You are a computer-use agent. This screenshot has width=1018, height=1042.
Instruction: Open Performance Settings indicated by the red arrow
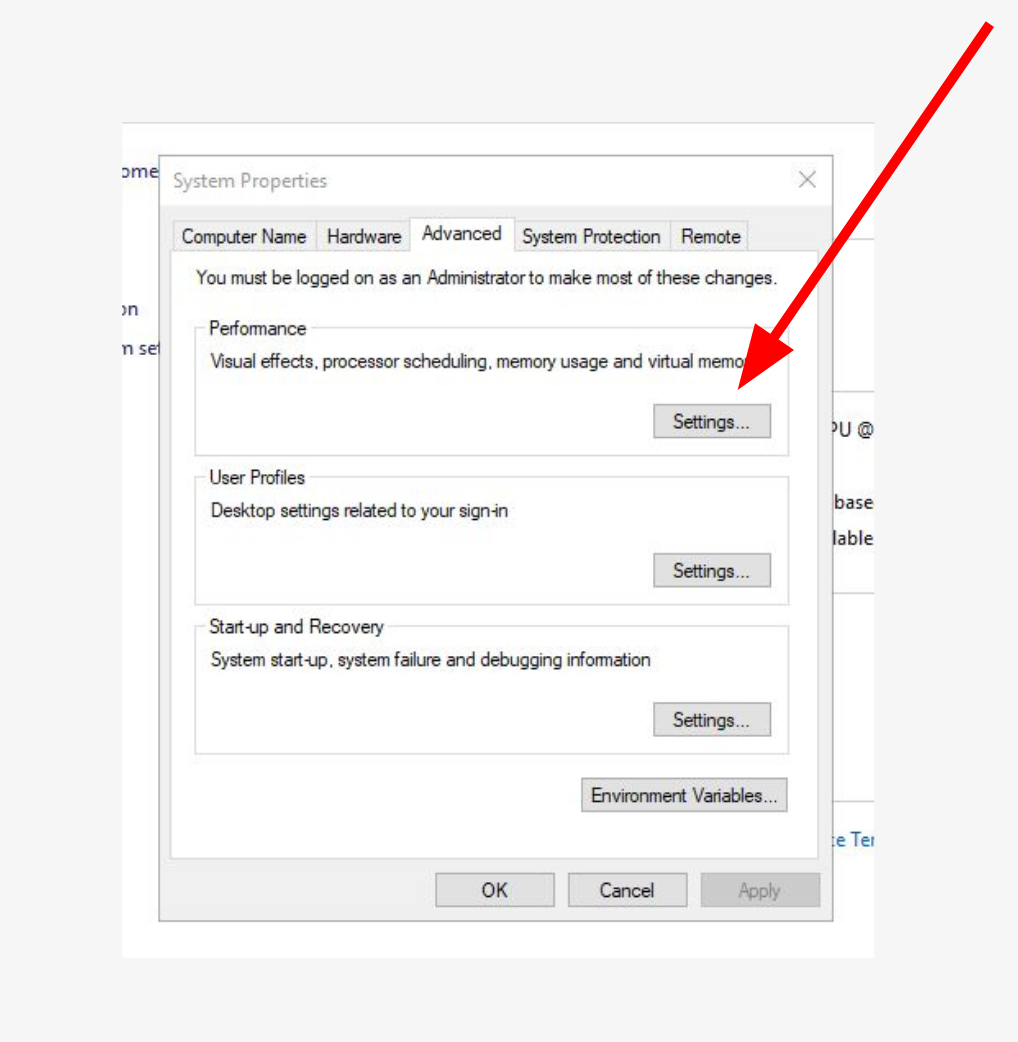pos(711,421)
